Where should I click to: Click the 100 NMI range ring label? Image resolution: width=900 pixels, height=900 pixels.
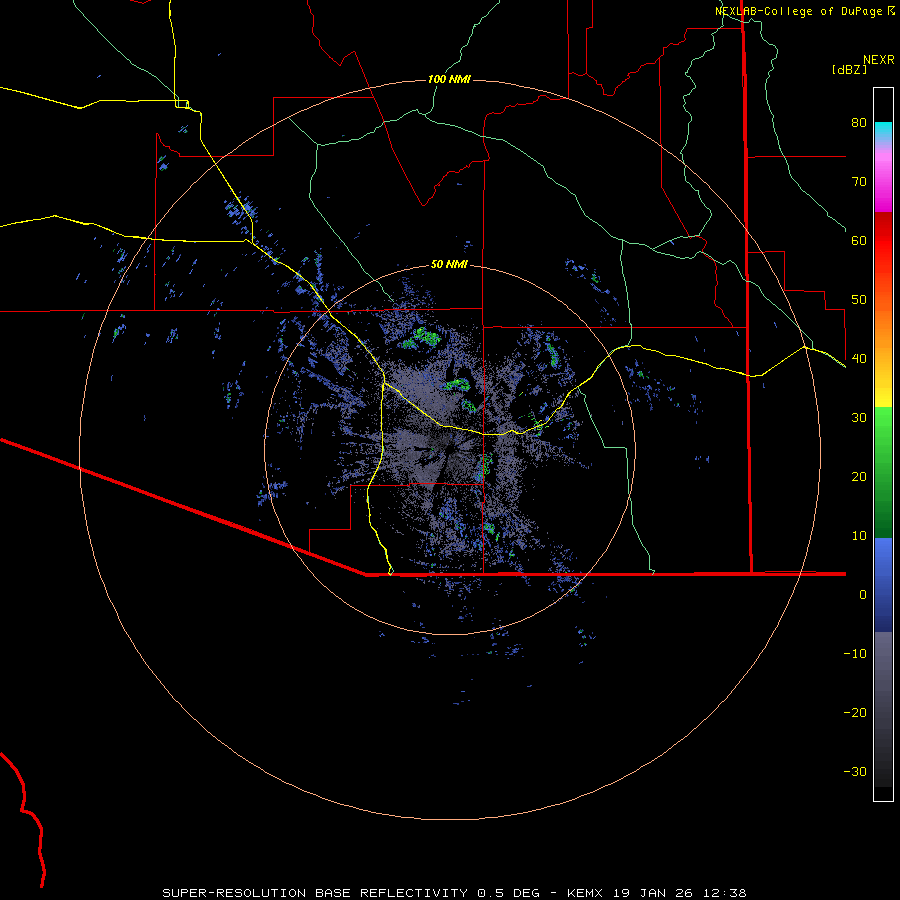tap(449, 79)
